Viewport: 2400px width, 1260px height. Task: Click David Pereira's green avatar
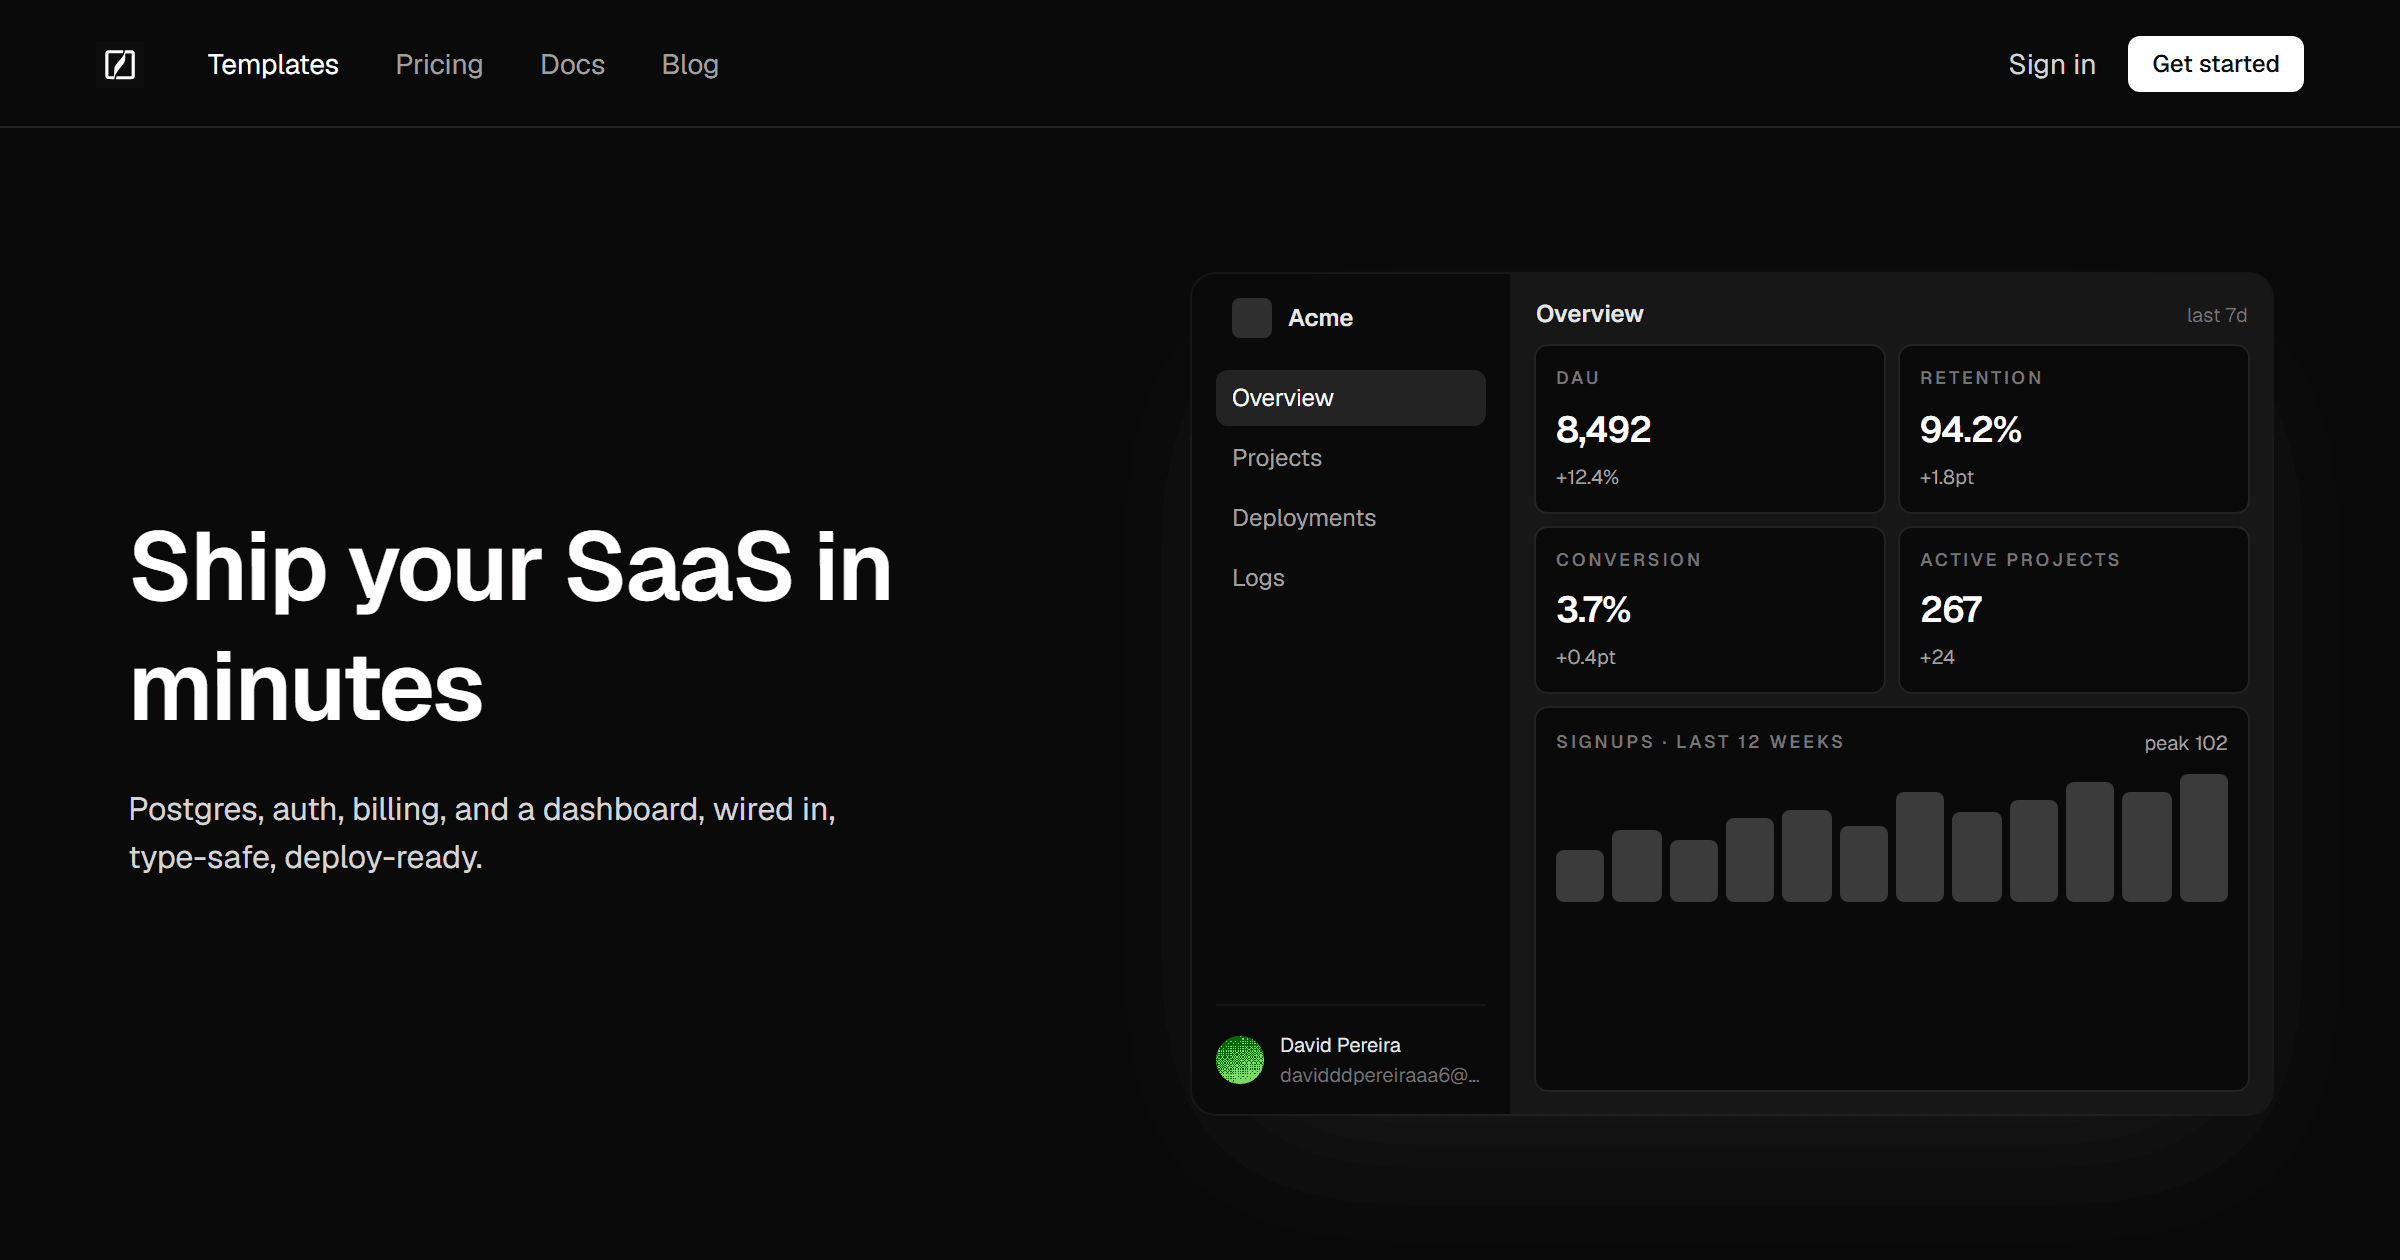[x=1240, y=1060]
